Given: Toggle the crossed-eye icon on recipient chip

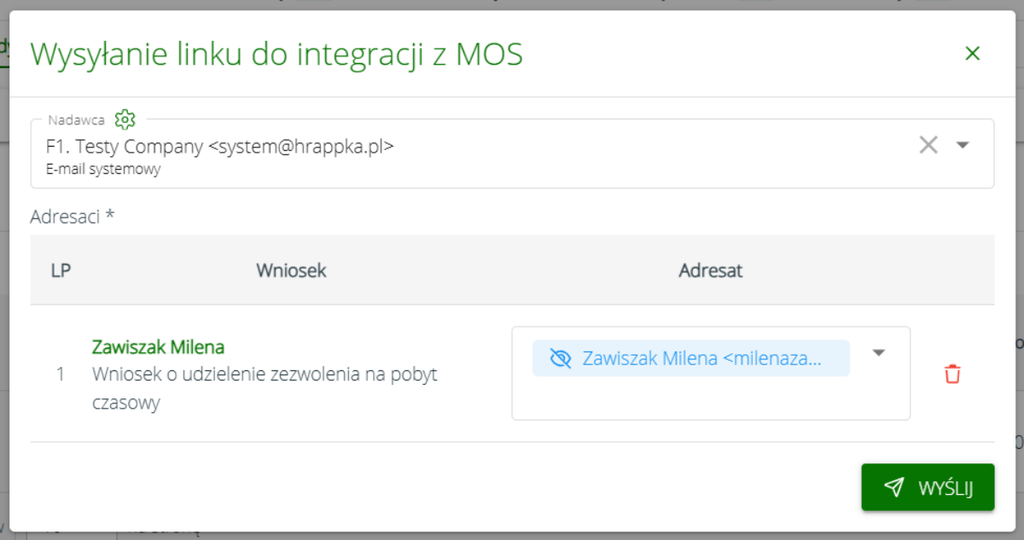Looking at the screenshot, I should pos(560,358).
